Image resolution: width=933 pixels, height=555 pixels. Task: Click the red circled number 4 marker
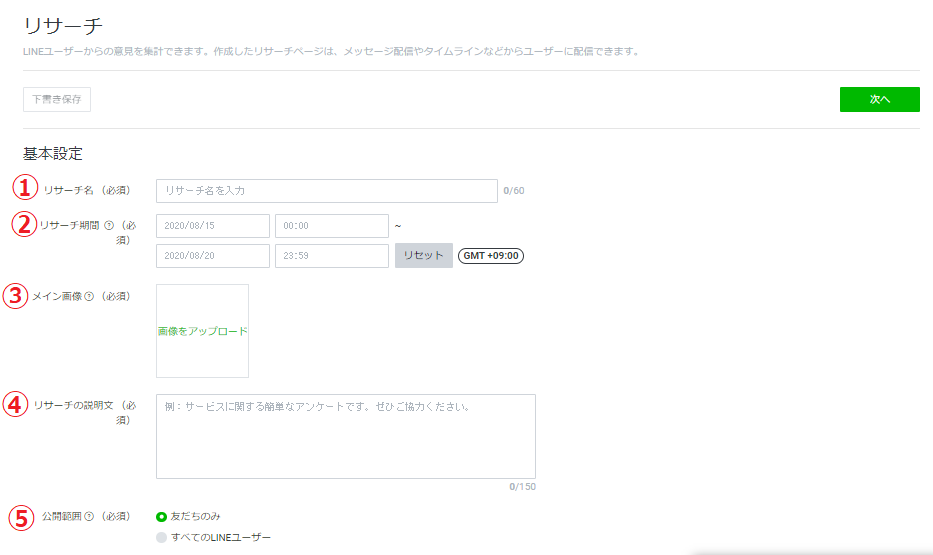(x=16, y=405)
